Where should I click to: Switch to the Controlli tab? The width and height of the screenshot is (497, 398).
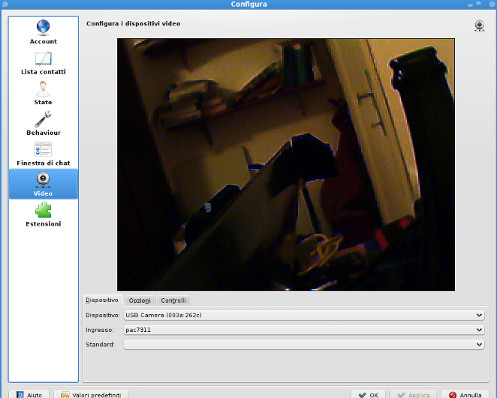(x=173, y=300)
